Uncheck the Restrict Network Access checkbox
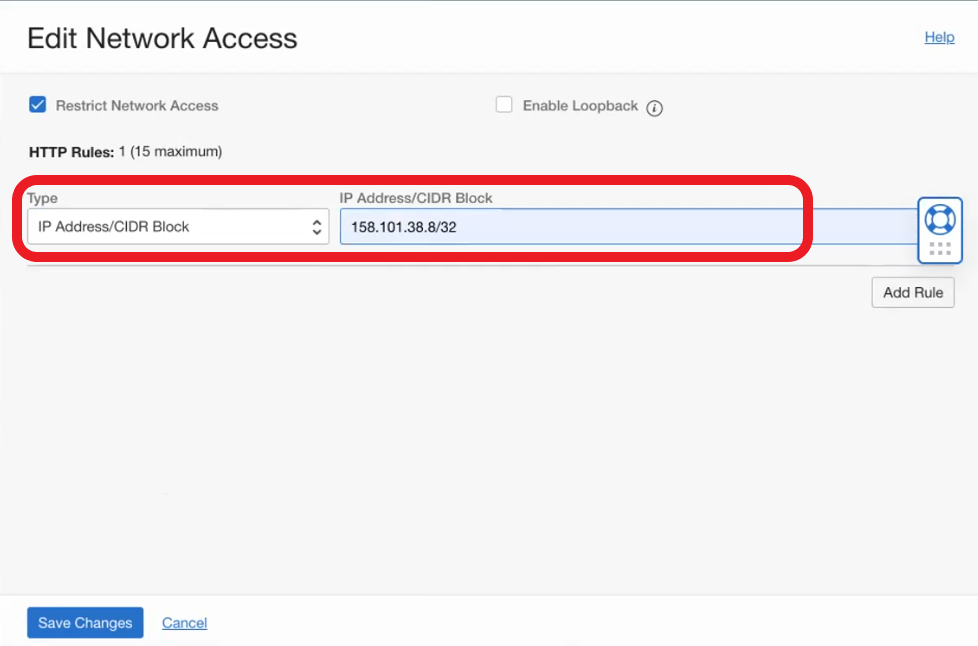978x646 pixels. coord(38,105)
